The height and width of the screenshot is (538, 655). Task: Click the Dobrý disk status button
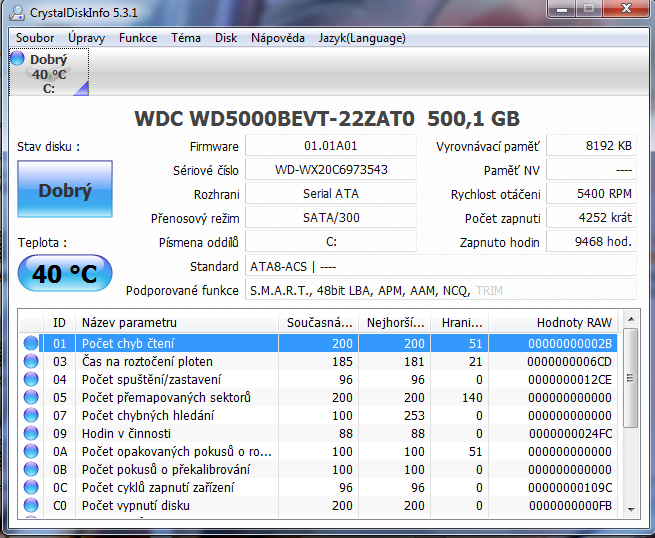(x=65, y=189)
